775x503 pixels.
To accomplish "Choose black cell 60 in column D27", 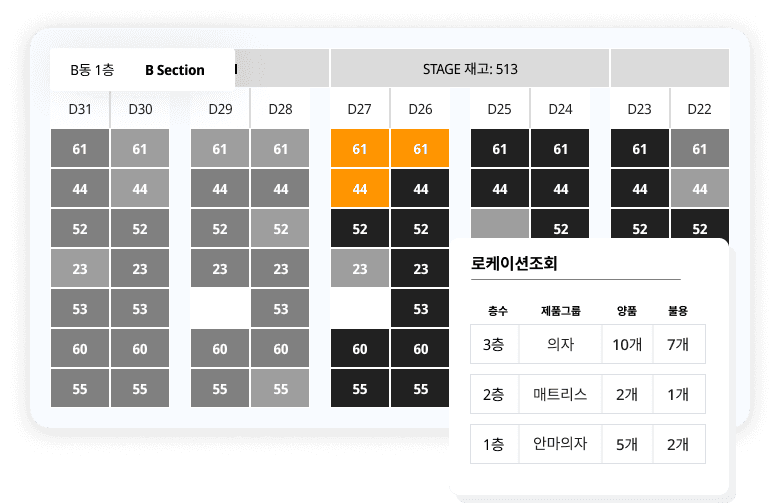I will (x=360, y=348).
